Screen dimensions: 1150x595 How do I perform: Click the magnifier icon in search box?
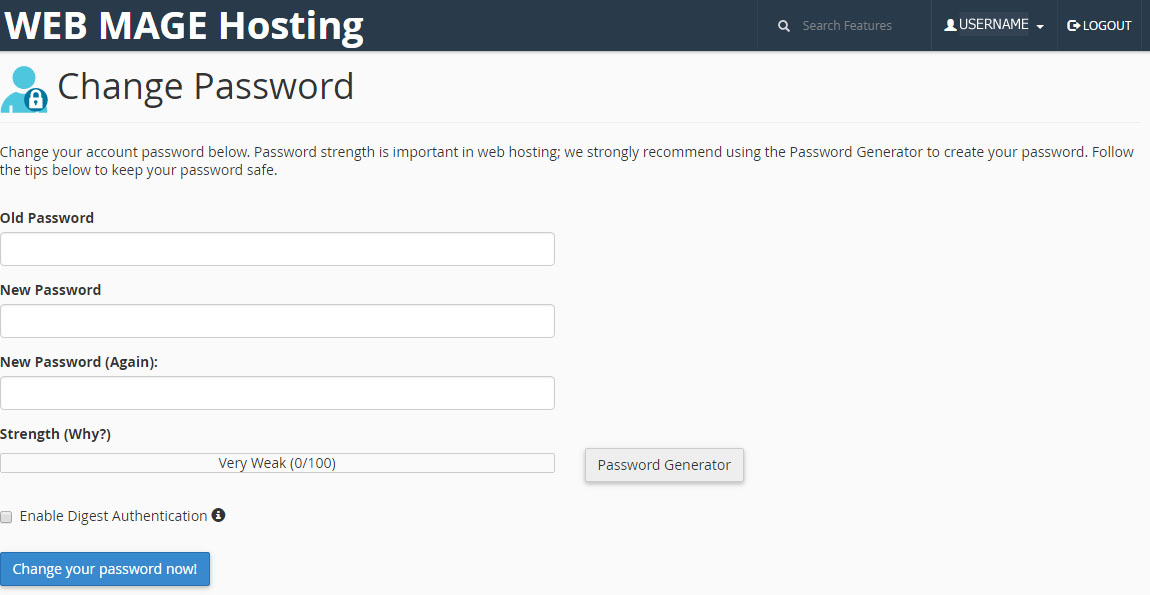tap(784, 26)
